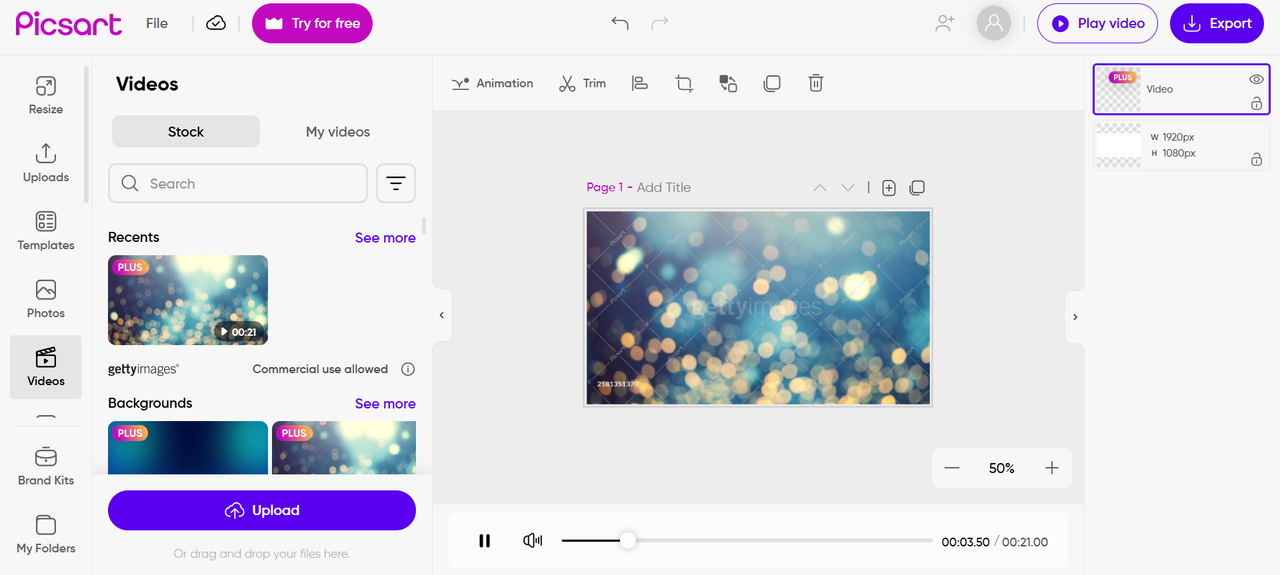Open the Templates panel
1280x575 pixels.
click(x=45, y=231)
